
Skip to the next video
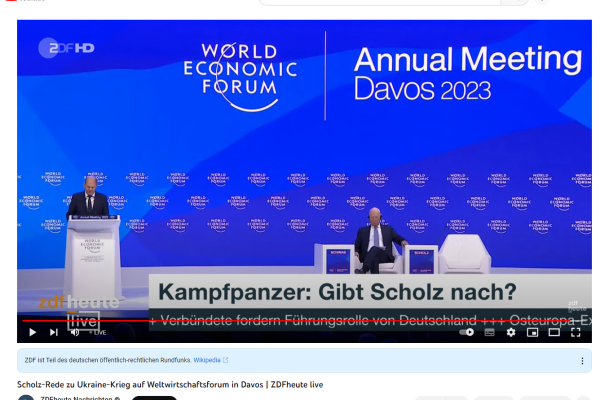pyautogui.click(x=54, y=332)
